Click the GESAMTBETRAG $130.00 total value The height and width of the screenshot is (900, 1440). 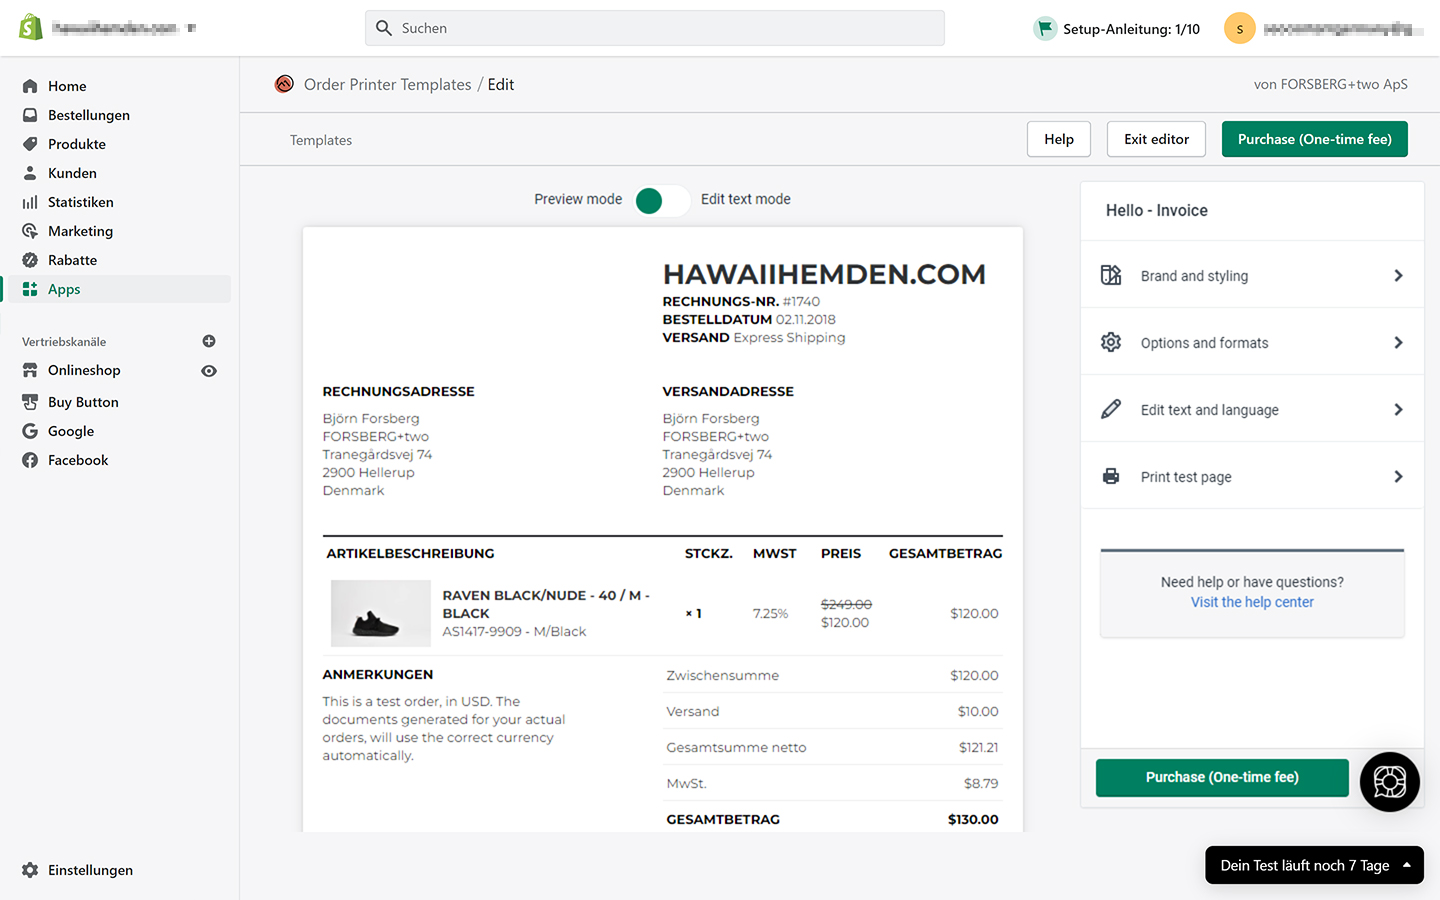point(973,819)
